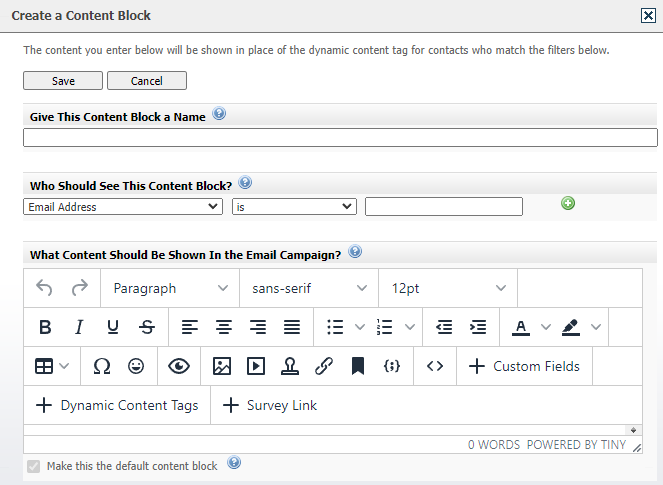Screen dimensions: 663x485
Task: Click the Cancel button
Action: coord(147,80)
